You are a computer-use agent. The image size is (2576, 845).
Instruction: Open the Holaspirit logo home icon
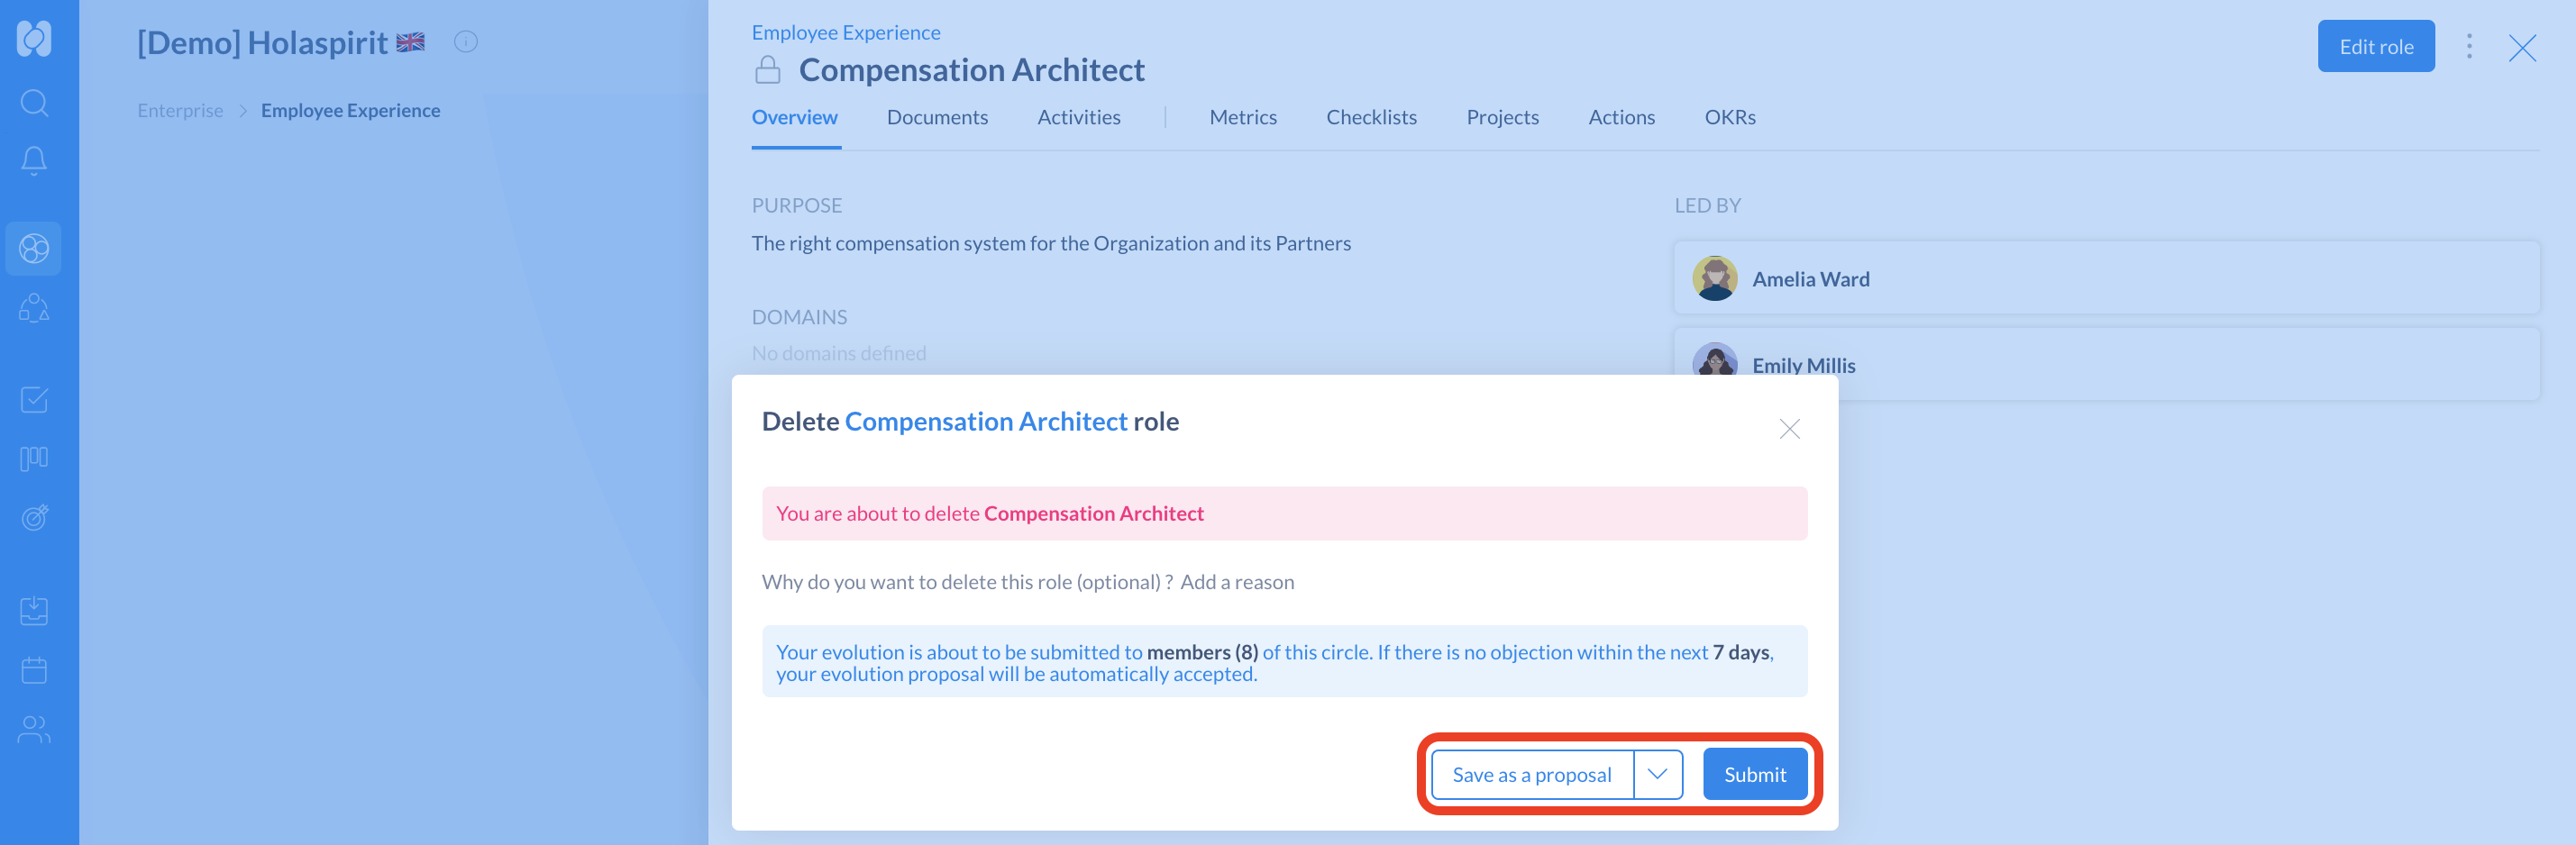click(x=34, y=39)
